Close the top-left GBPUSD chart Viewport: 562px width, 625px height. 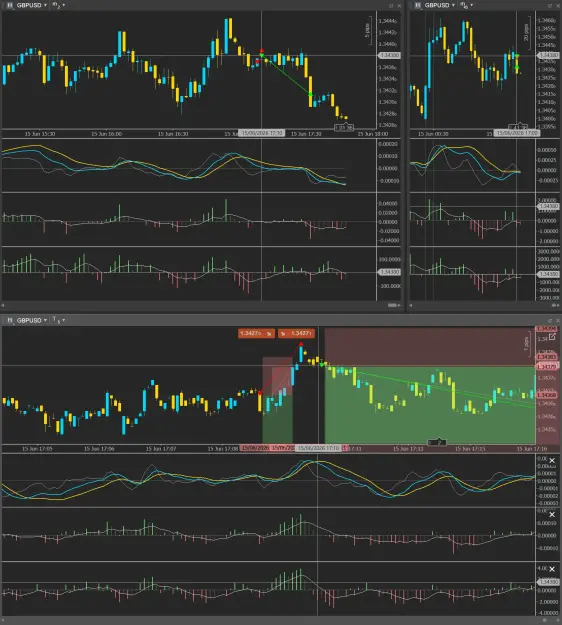point(399,6)
